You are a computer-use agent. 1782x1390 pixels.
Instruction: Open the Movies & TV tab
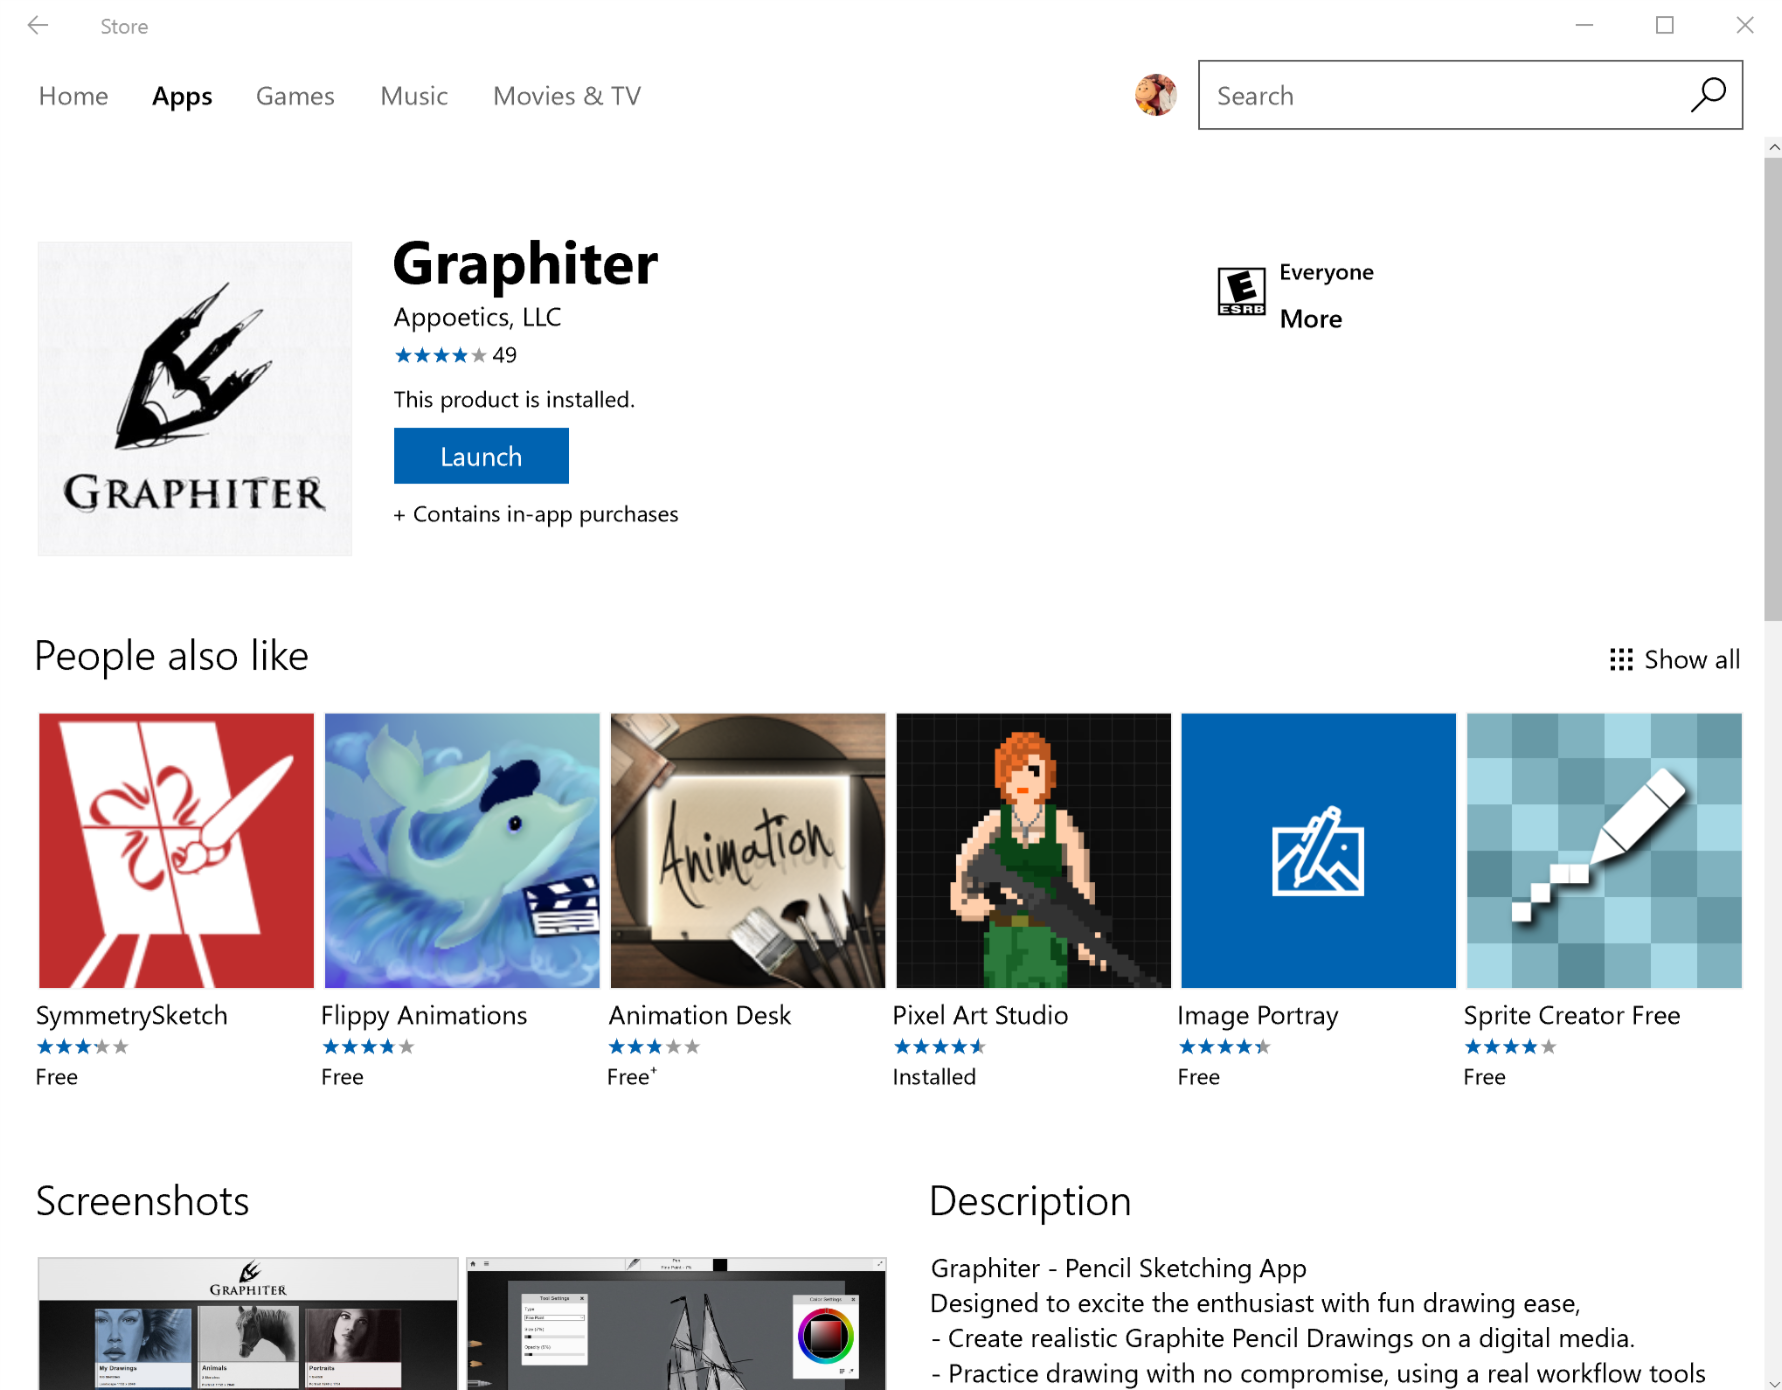point(567,96)
